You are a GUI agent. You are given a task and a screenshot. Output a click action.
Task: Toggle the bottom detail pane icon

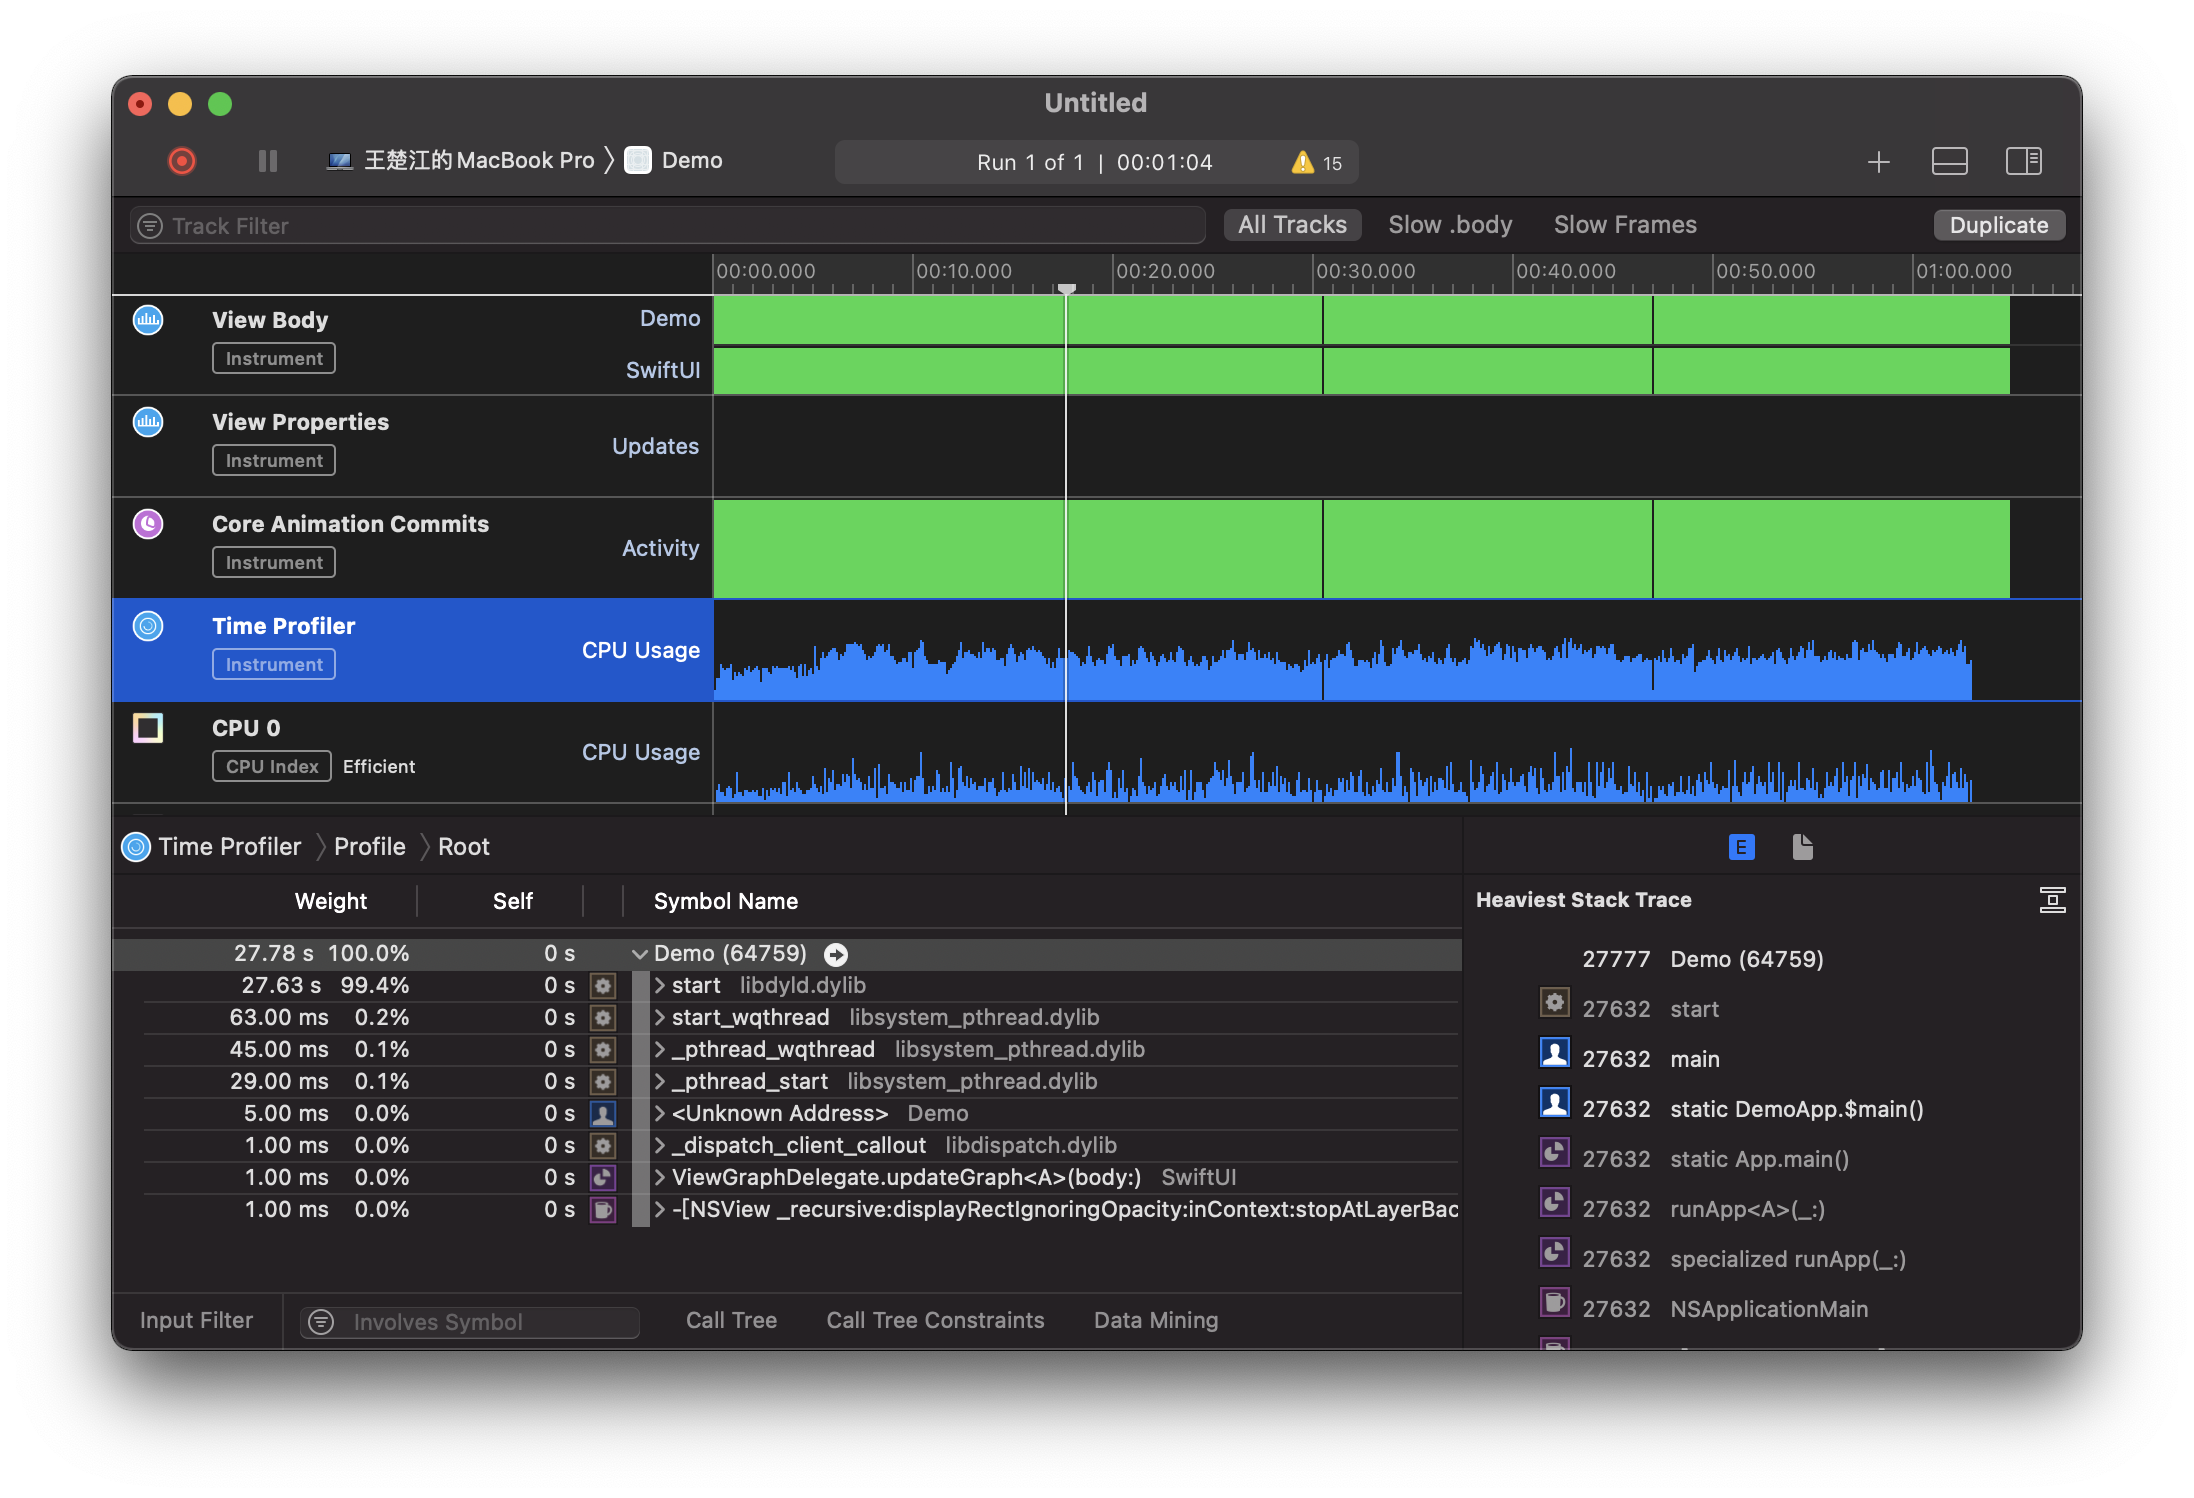pyautogui.click(x=1949, y=161)
